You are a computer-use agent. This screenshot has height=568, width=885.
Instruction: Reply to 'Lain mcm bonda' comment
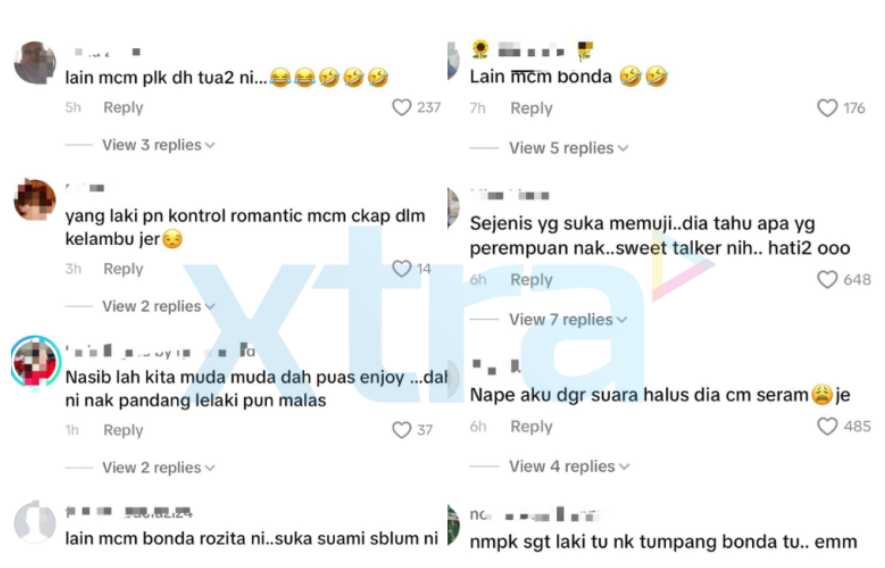[531, 108]
